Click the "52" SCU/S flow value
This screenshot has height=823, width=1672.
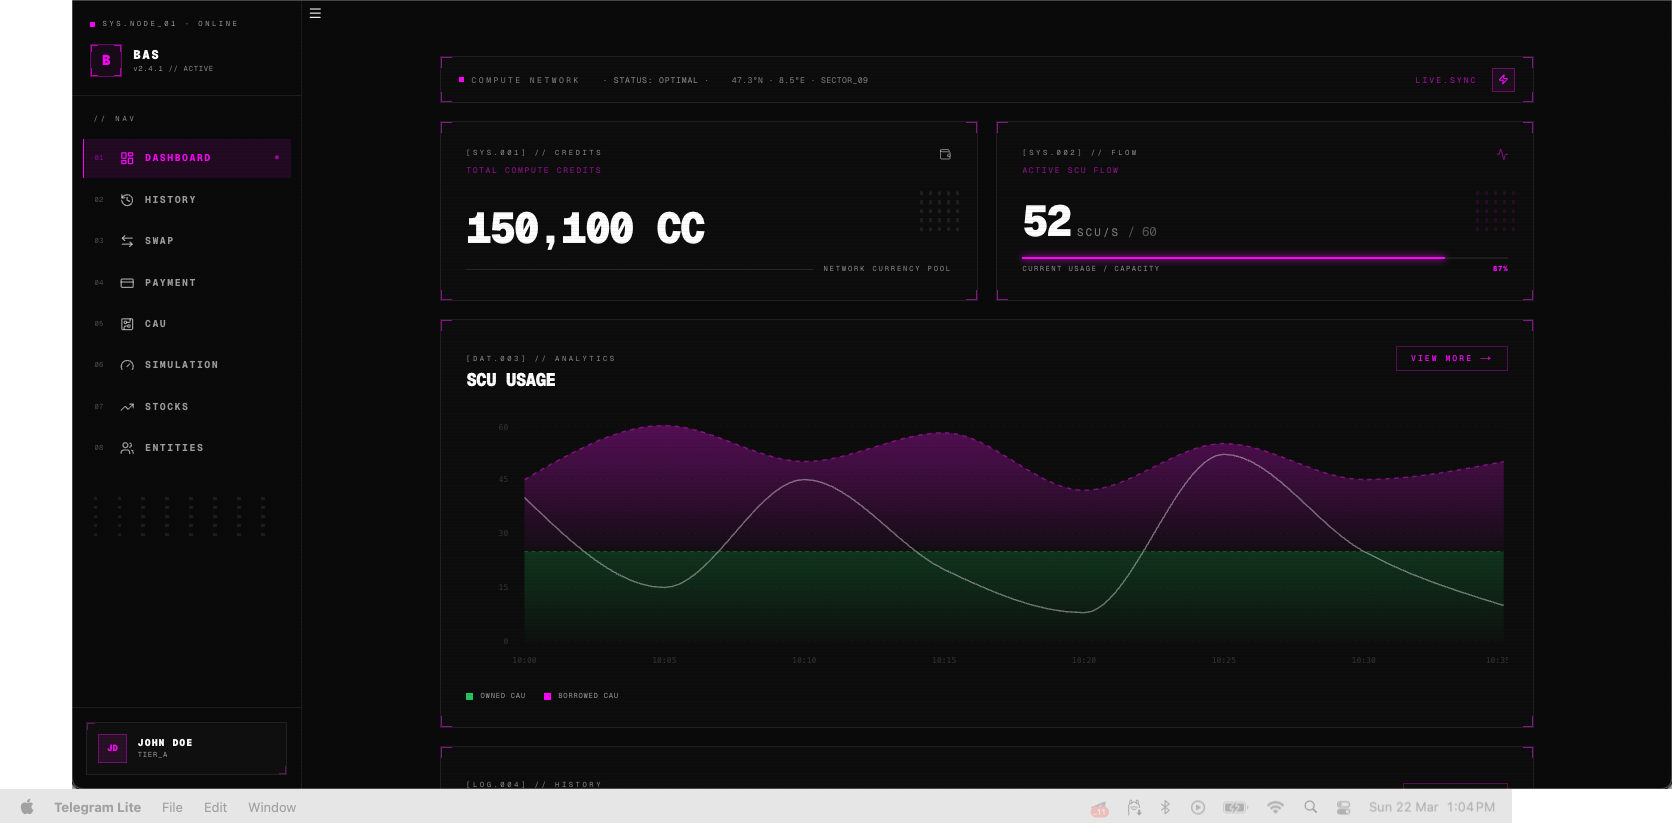[1047, 221]
